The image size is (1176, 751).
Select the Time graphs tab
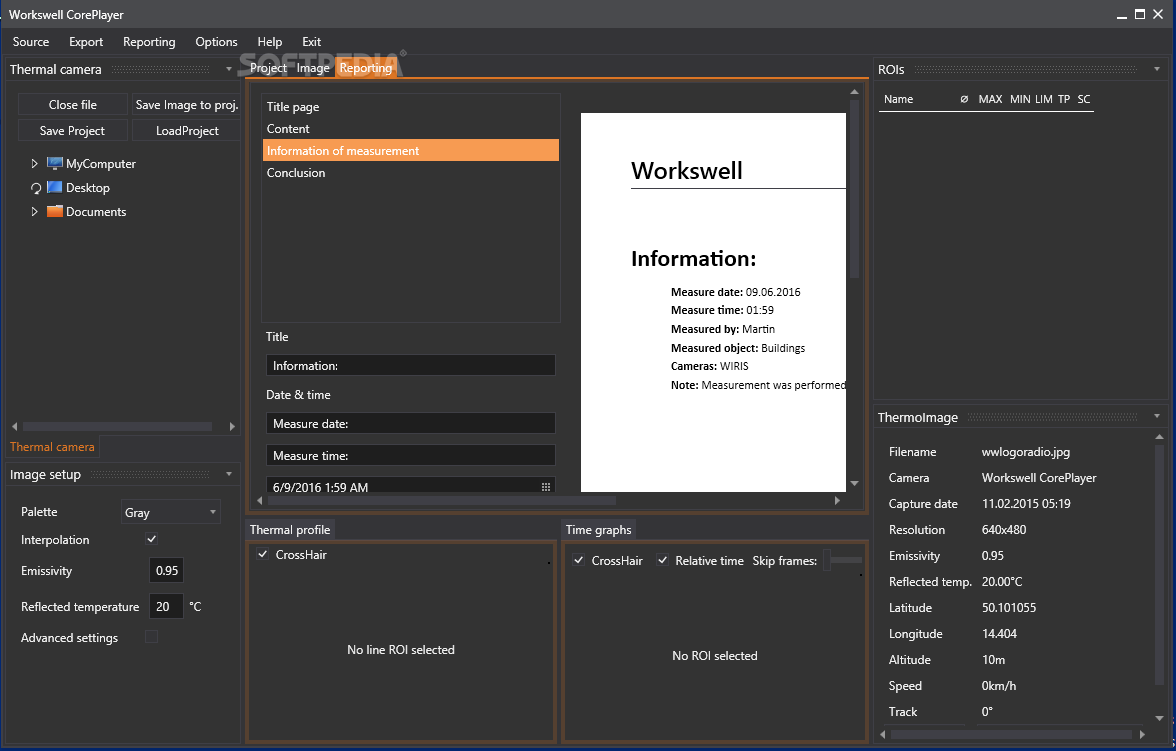598,530
